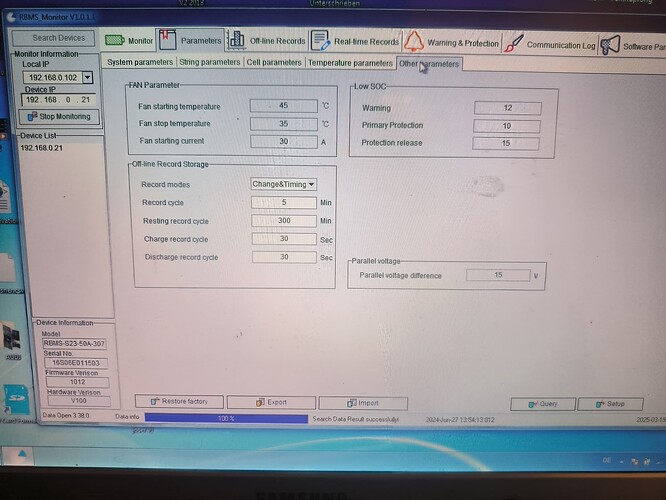The image size is (666, 500).
Task: Click the Firmware Version field 1012
Action: coord(77,382)
